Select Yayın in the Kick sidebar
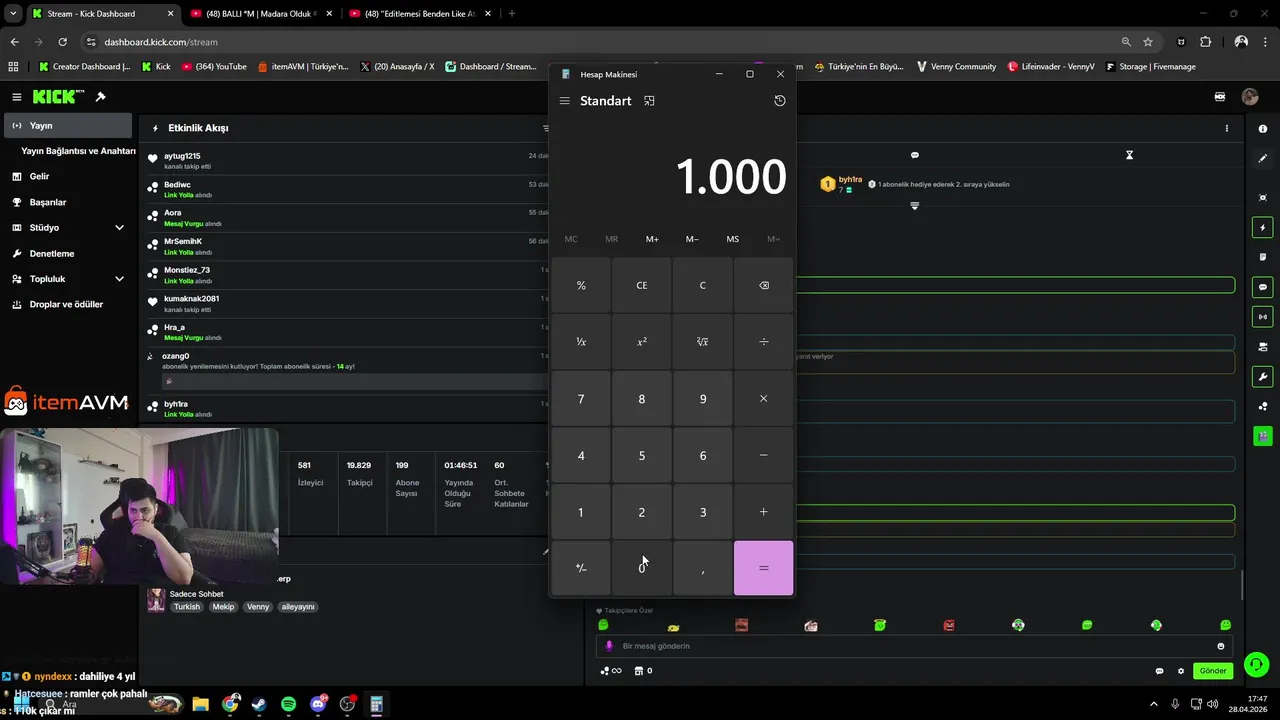The width and height of the screenshot is (1280, 720). (68, 126)
